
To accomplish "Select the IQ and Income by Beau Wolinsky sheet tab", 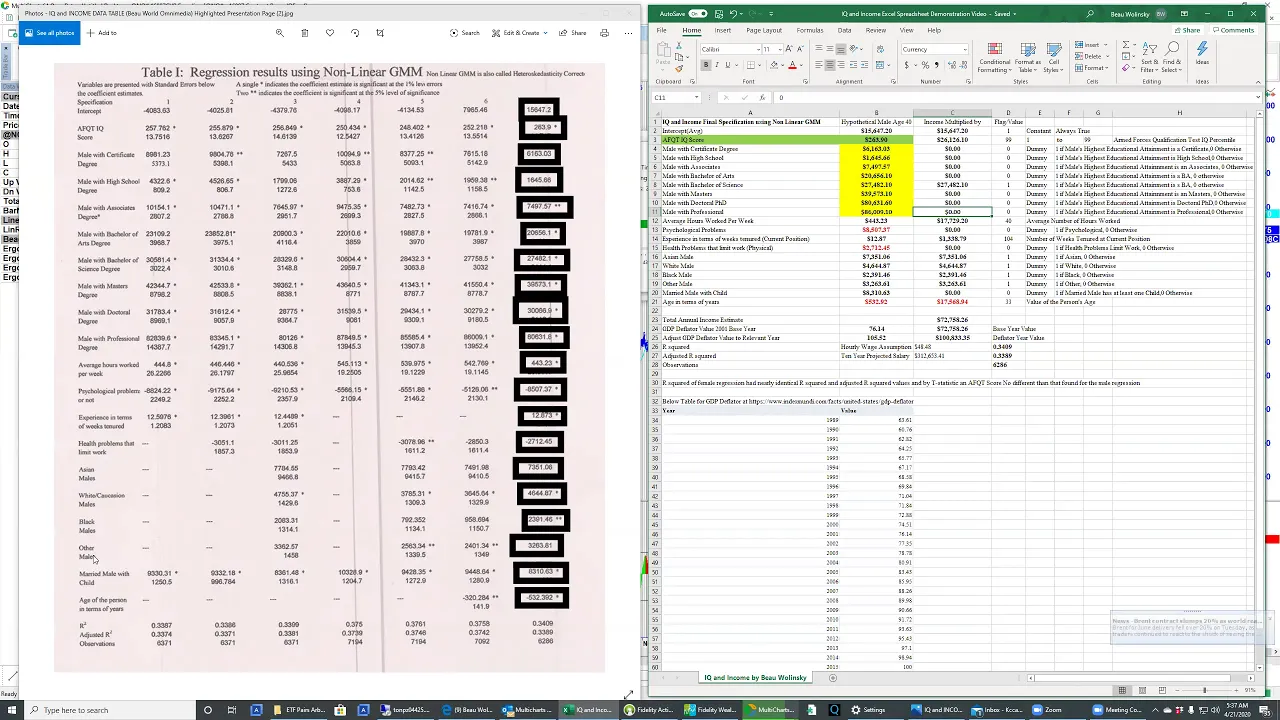I will tap(755, 678).
